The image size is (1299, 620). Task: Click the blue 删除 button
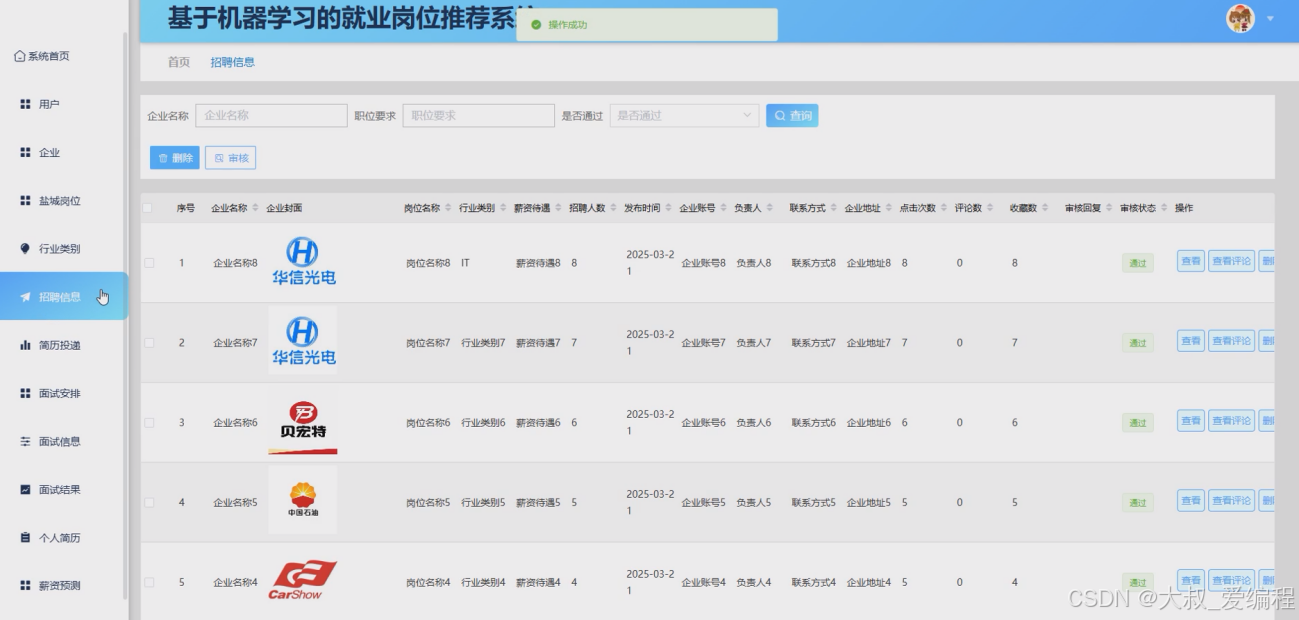tap(175, 158)
